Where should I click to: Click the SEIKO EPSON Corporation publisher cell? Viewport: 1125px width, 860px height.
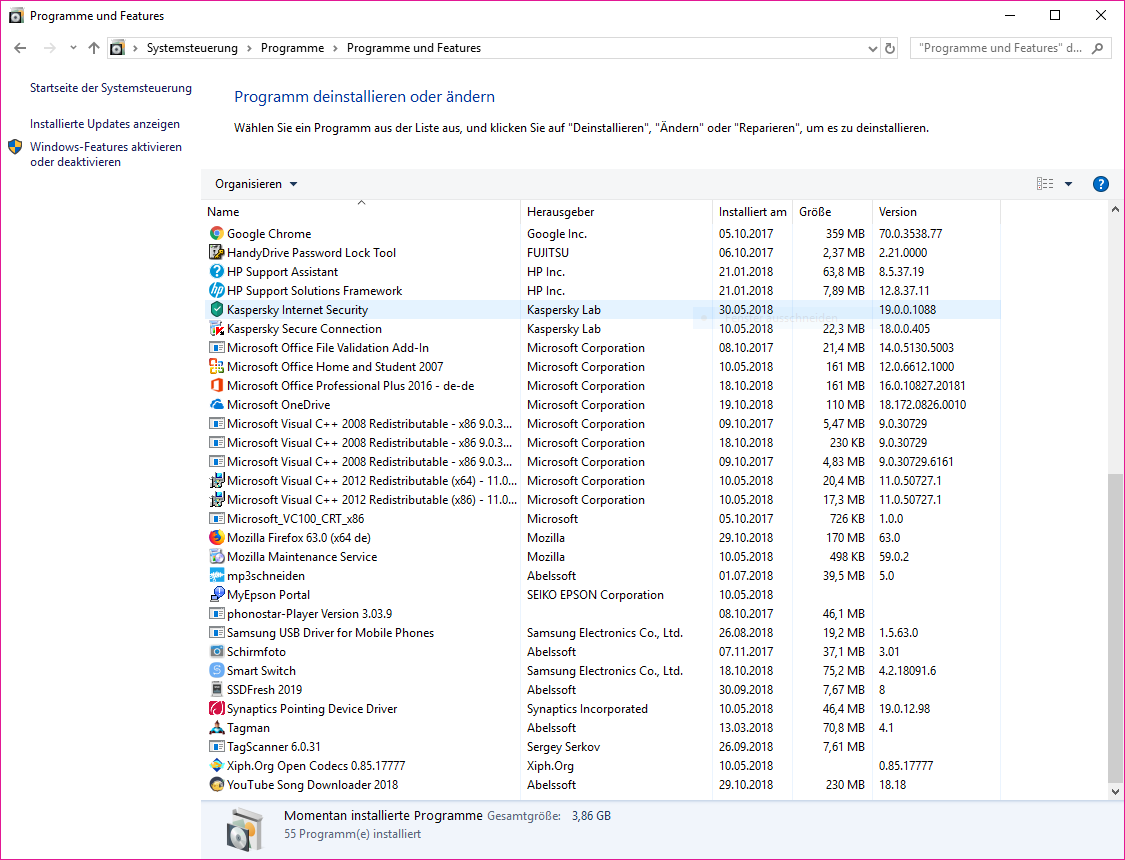coord(595,595)
